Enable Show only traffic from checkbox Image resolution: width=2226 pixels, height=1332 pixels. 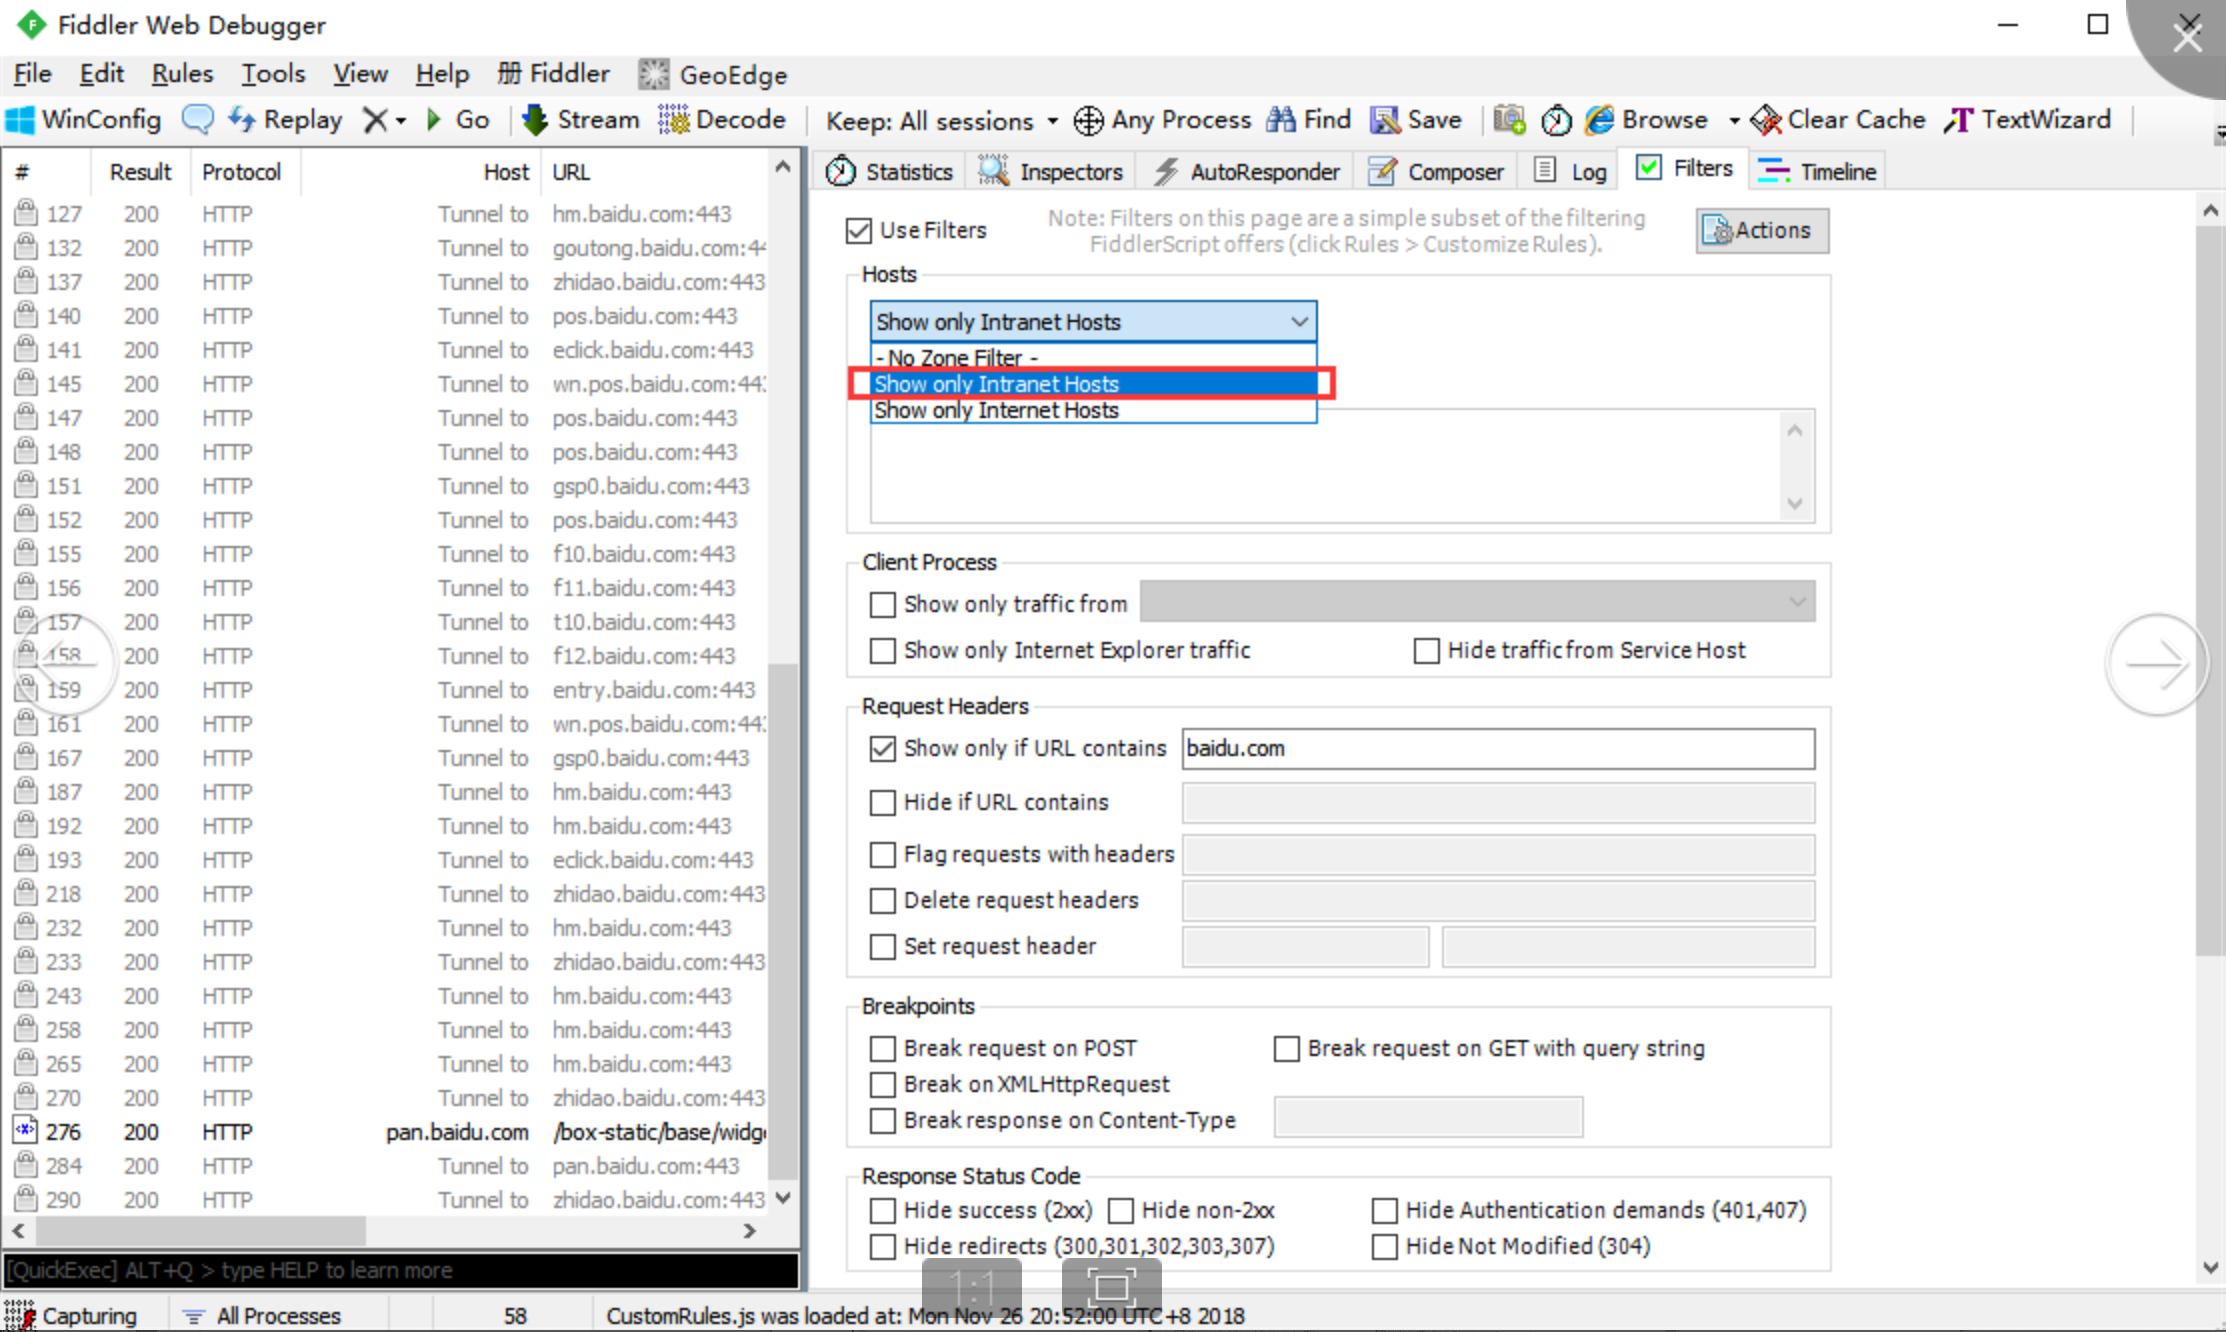coord(882,604)
